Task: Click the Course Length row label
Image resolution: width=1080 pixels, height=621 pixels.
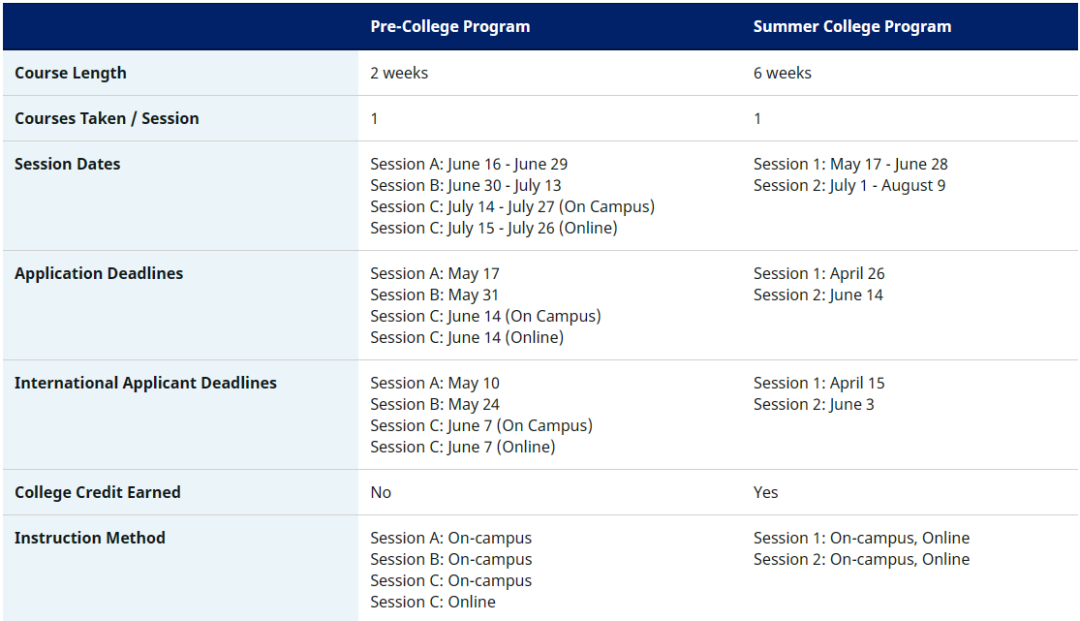Action: pyautogui.click(x=70, y=73)
